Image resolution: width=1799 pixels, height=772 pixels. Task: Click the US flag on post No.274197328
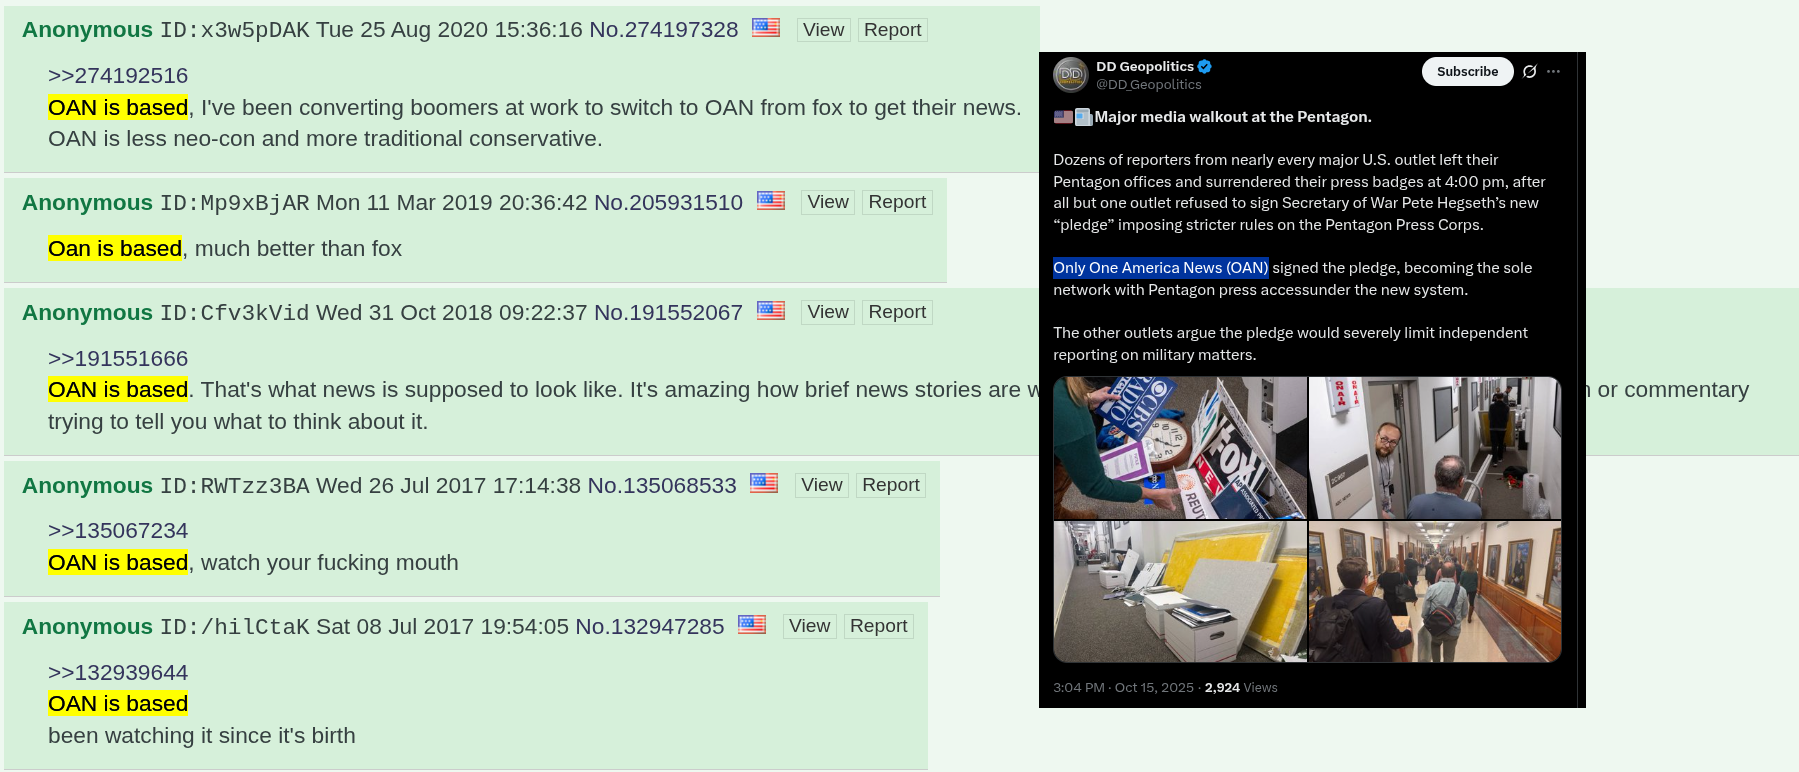click(766, 28)
